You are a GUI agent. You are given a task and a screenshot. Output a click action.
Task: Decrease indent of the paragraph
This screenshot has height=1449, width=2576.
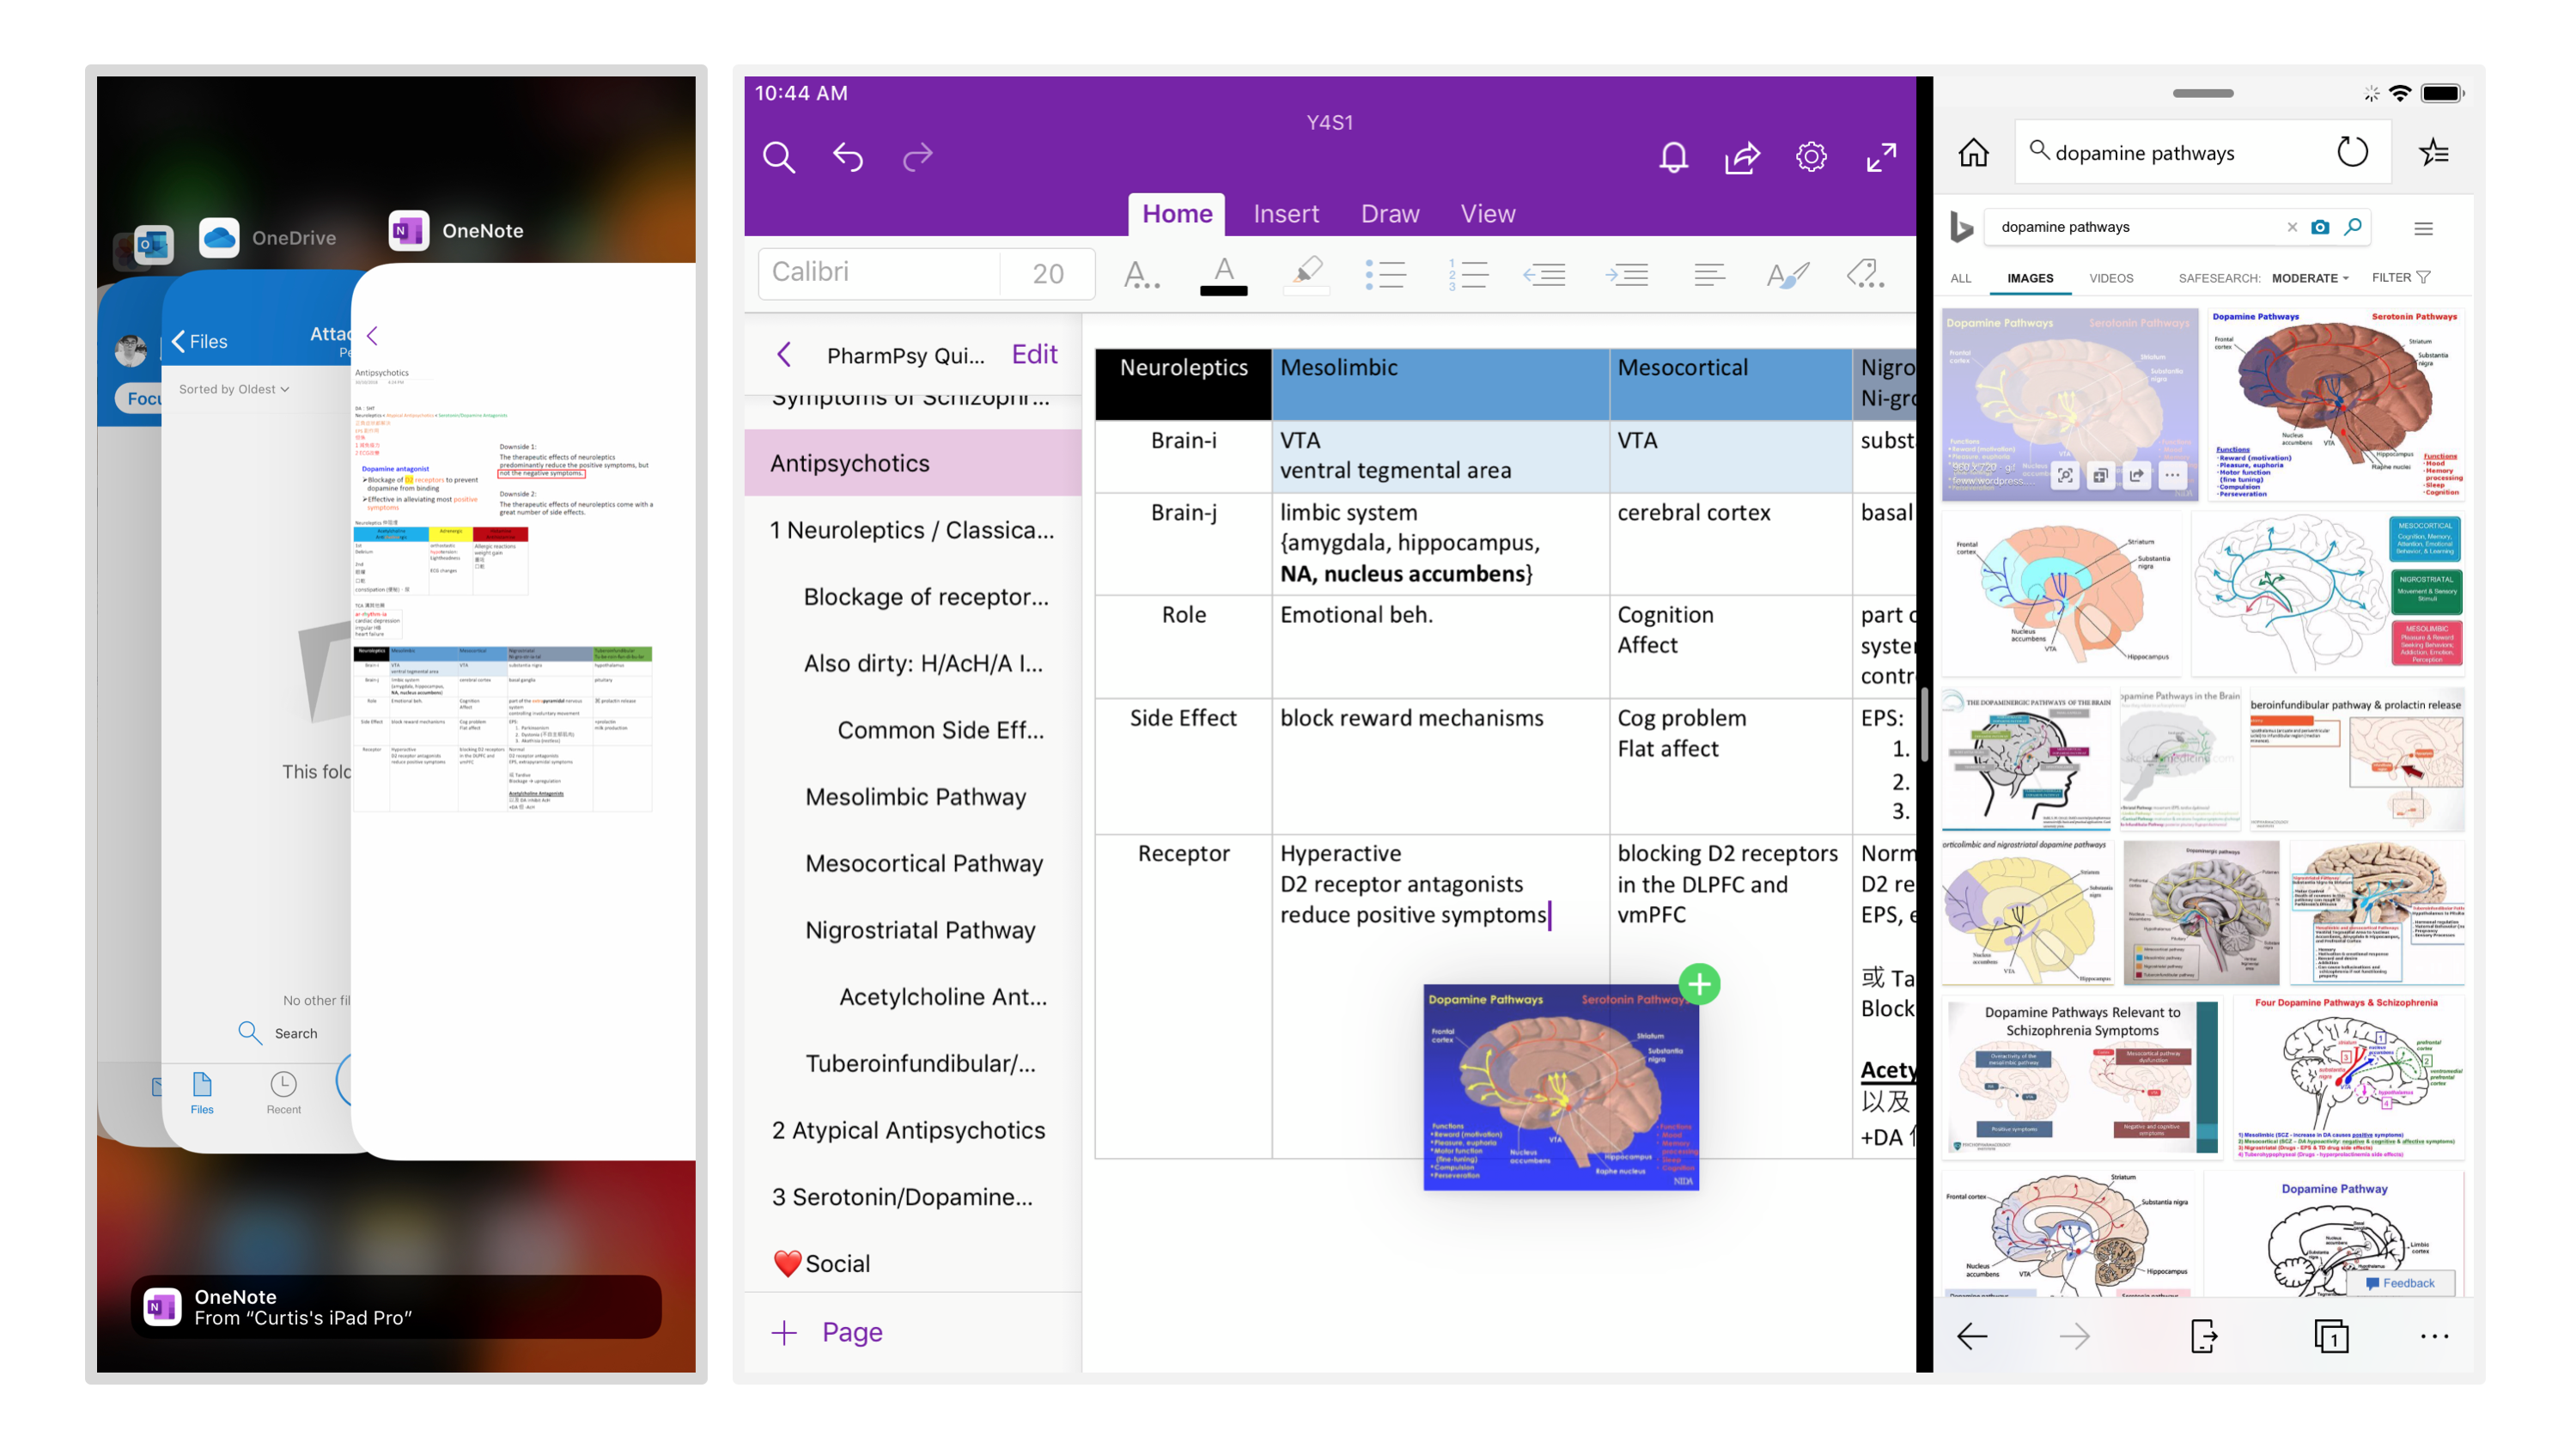pos(1544,273)
